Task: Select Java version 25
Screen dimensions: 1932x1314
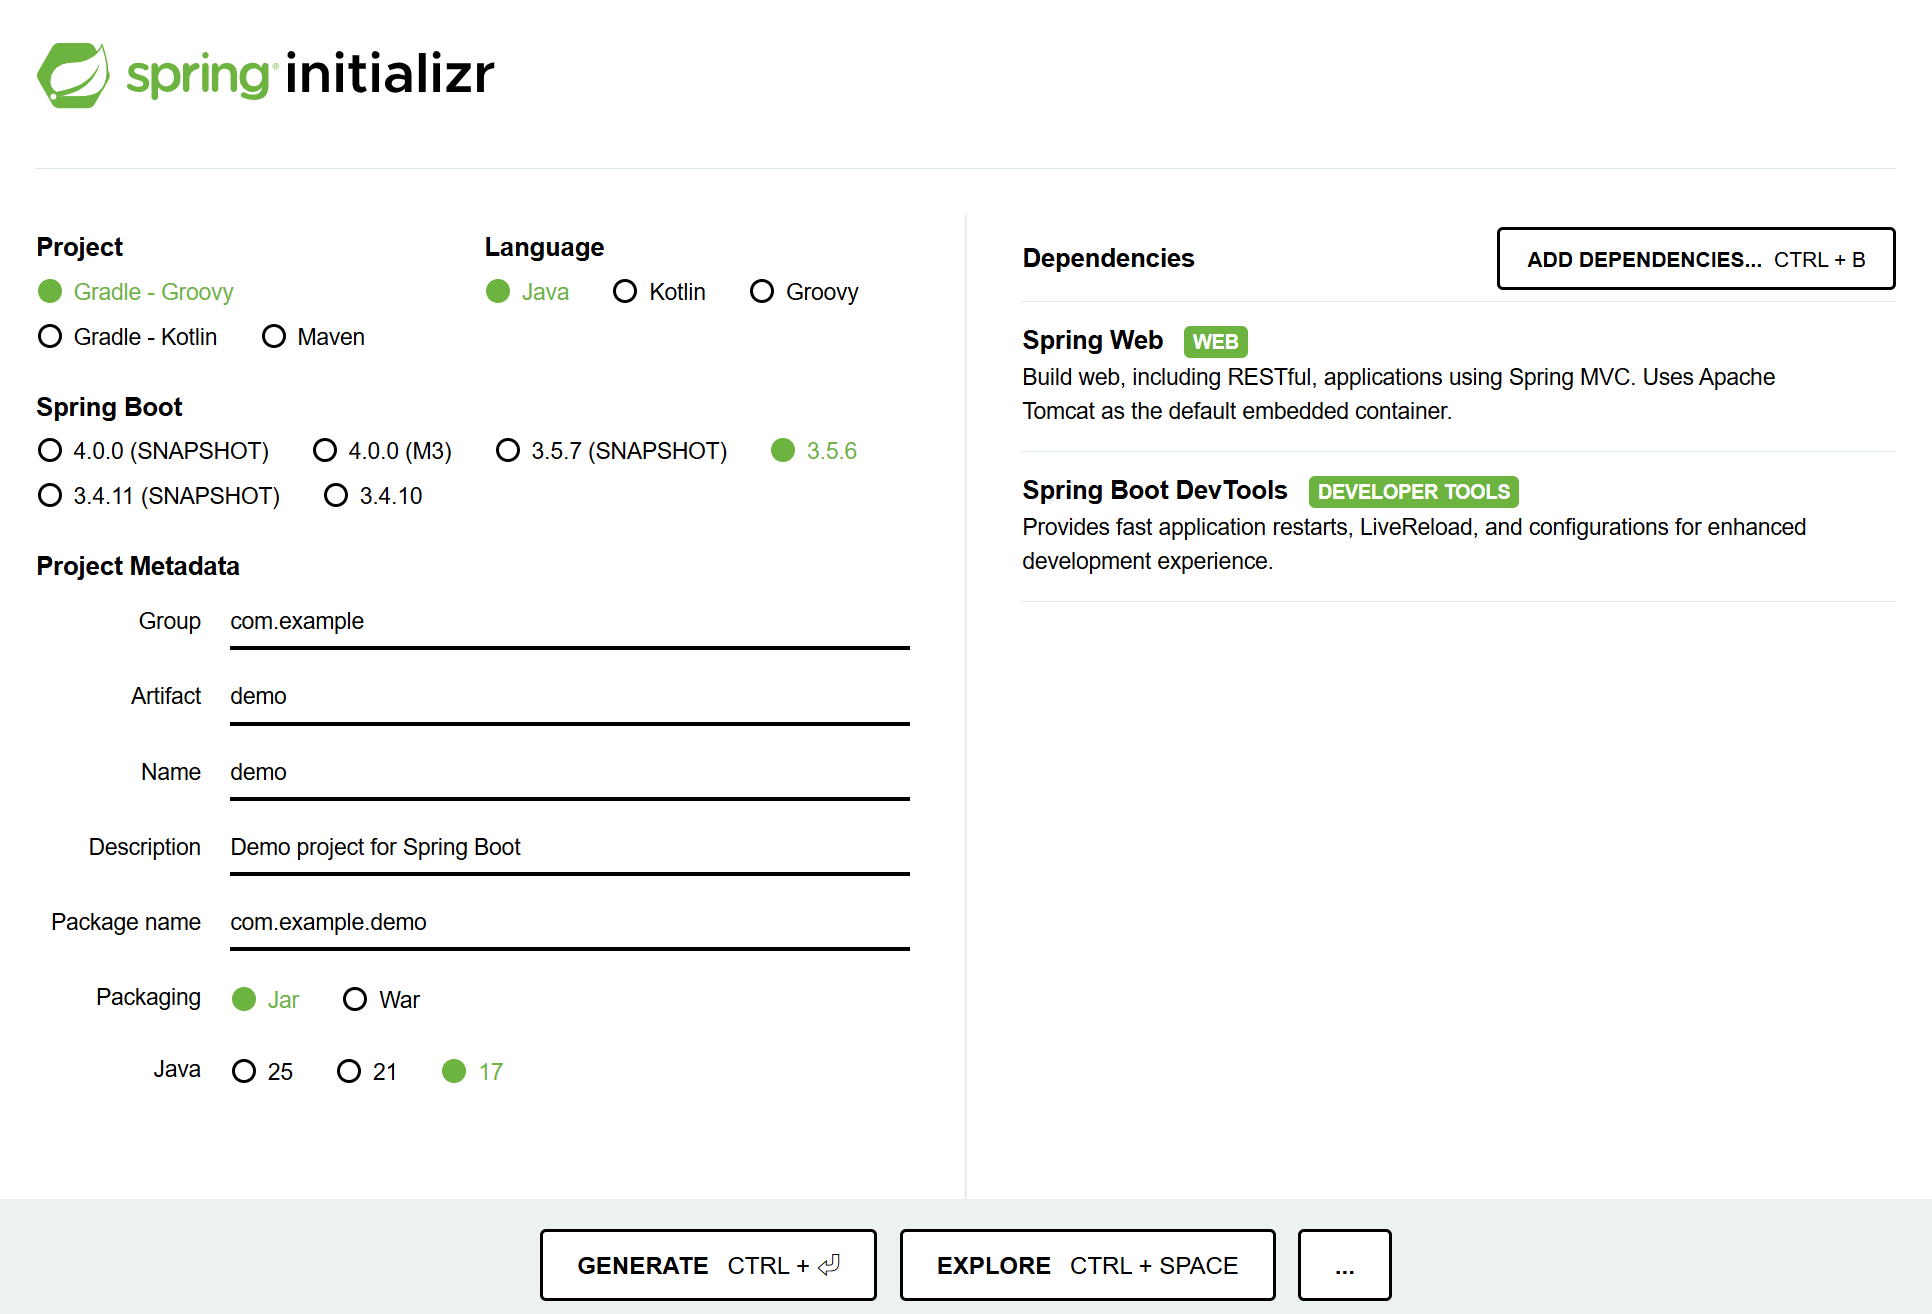Action: 244,1072
